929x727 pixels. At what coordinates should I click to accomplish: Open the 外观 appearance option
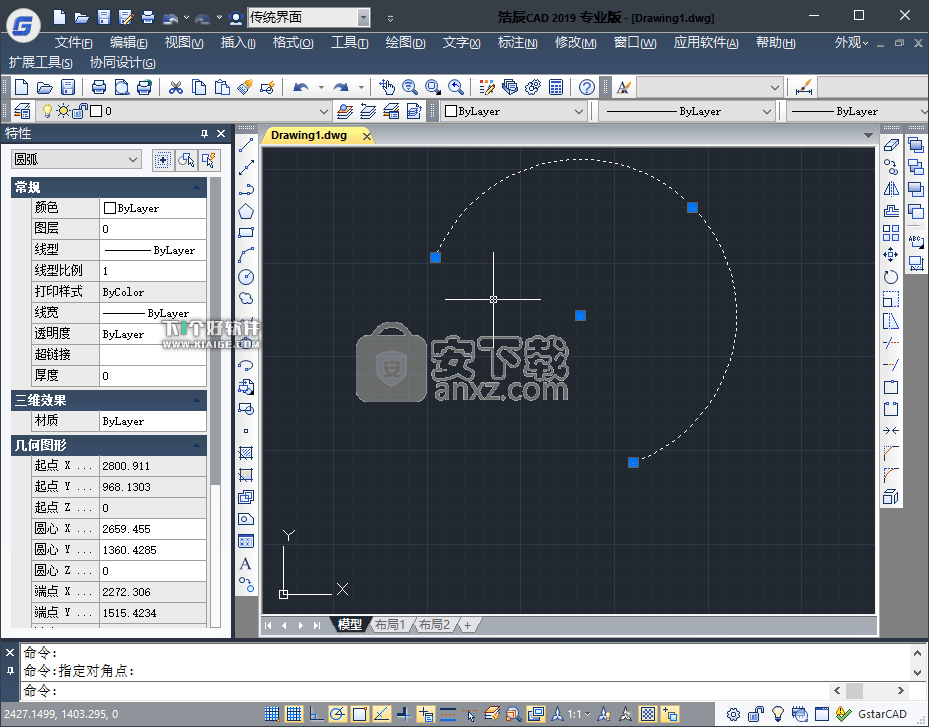(x=851, y=43)
